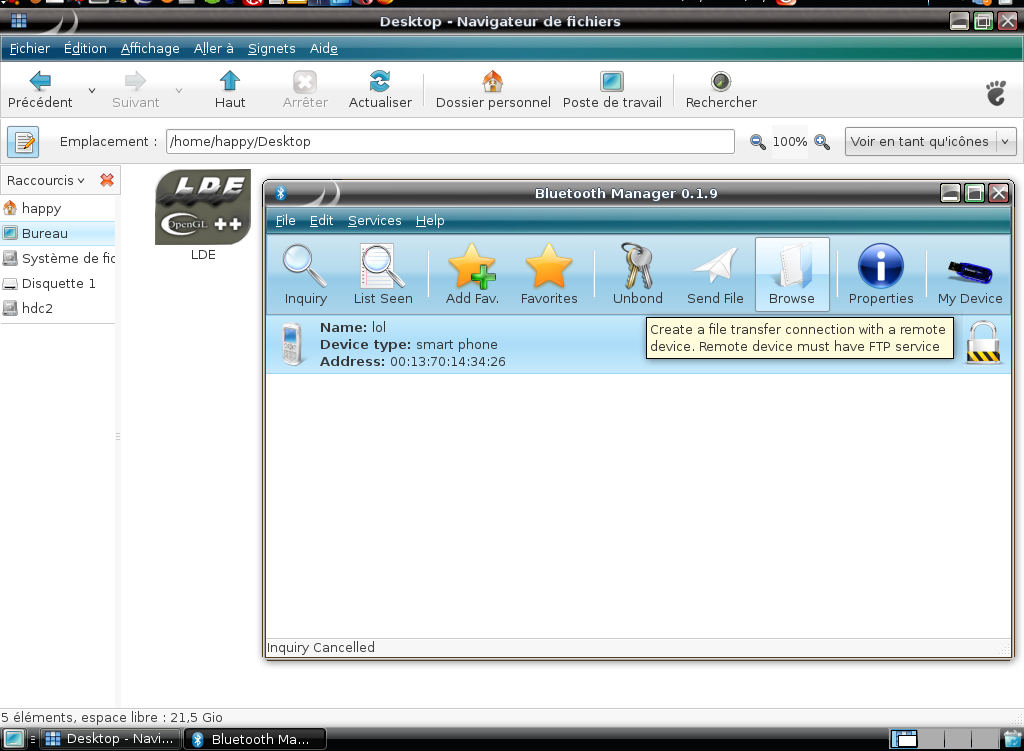Click the Emplacement path input field
This screenshot has height=751, width=1024.
(x=450, y=142)
